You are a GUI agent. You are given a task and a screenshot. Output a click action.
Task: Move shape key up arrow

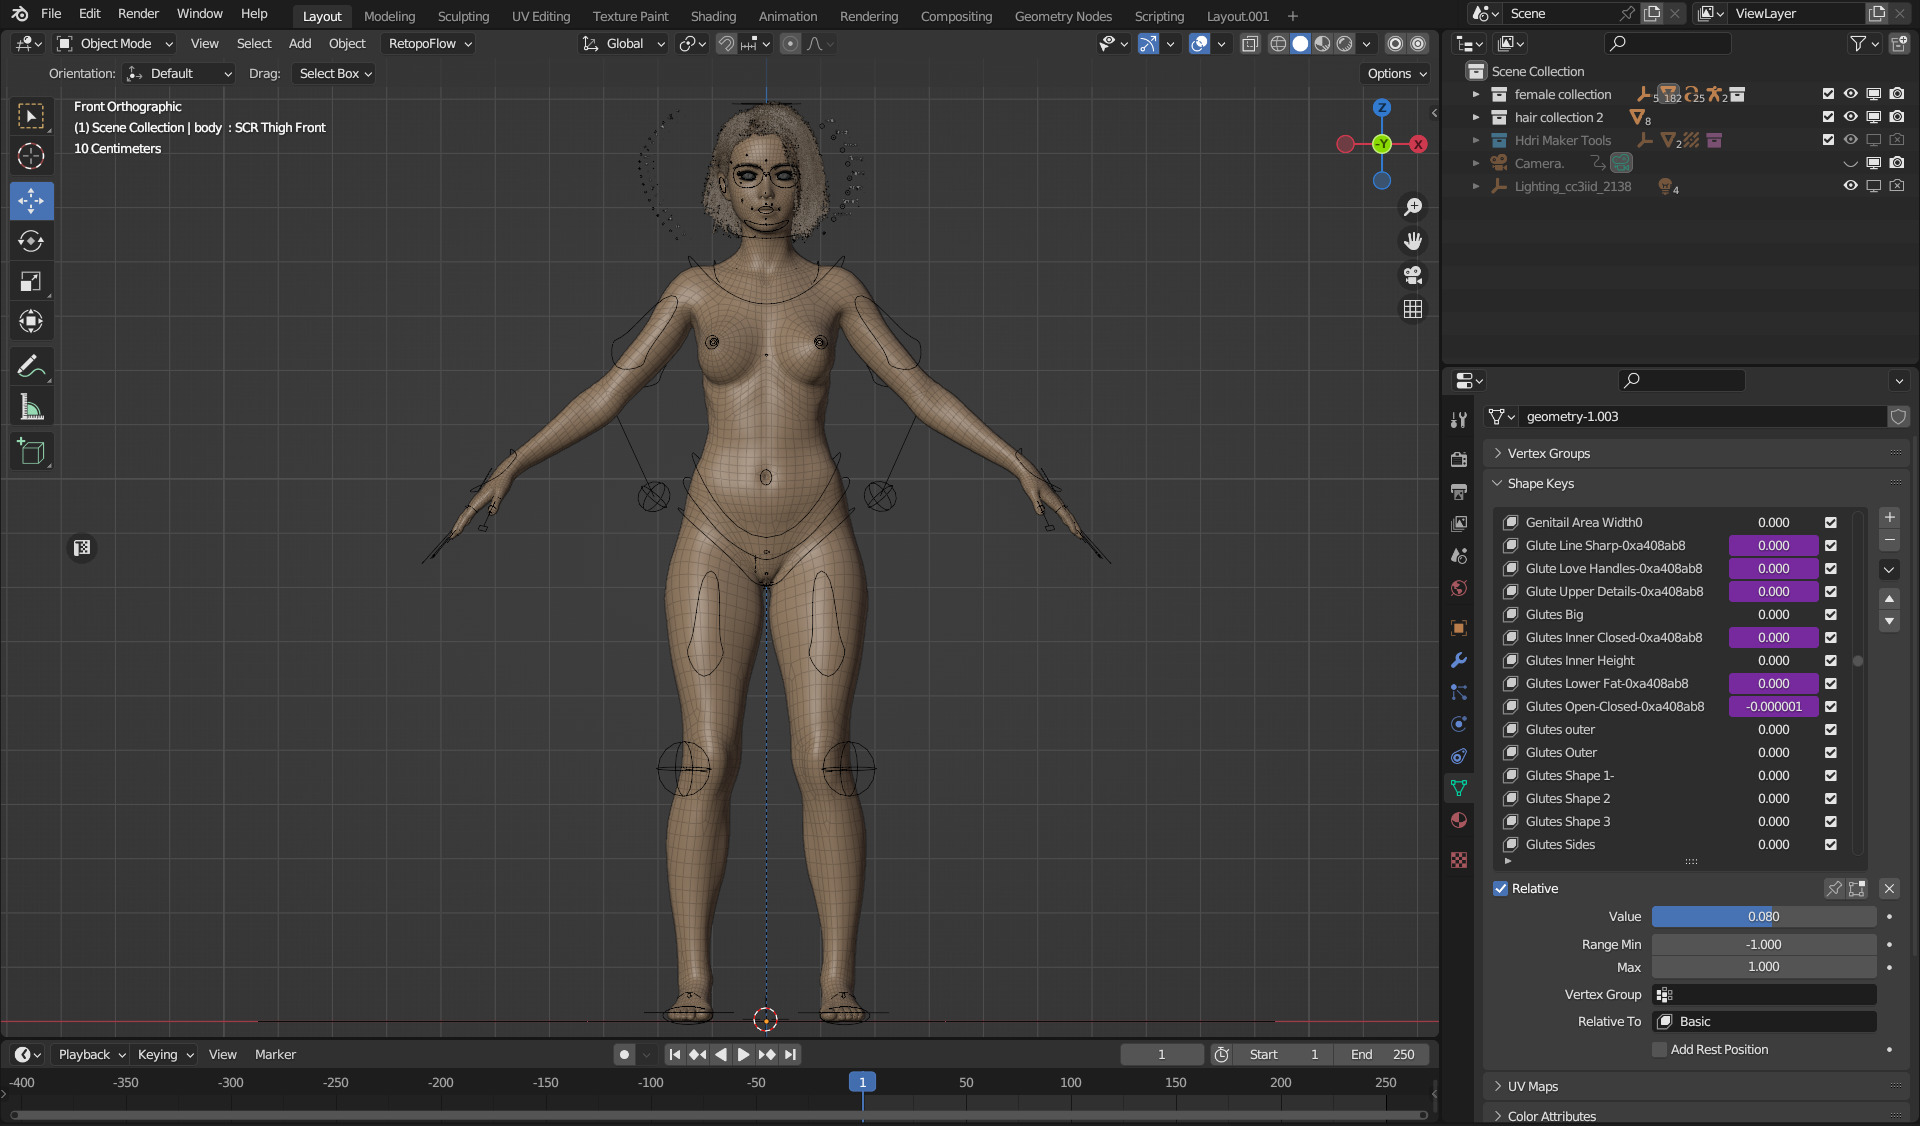(1889, 599)
